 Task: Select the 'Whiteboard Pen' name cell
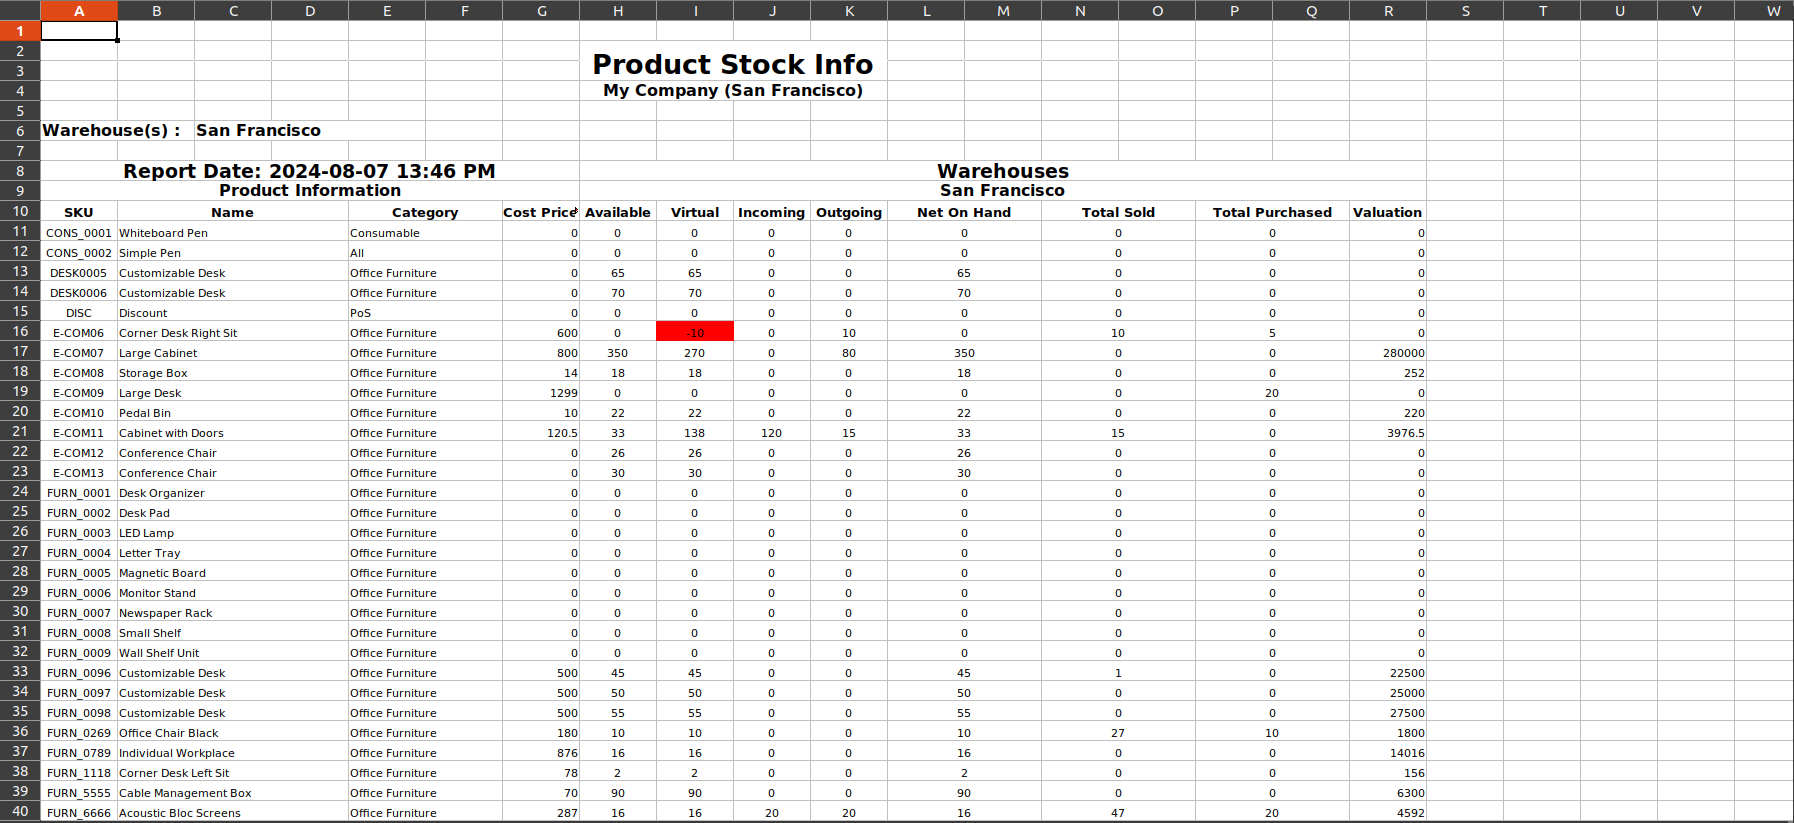pos(233,232)
